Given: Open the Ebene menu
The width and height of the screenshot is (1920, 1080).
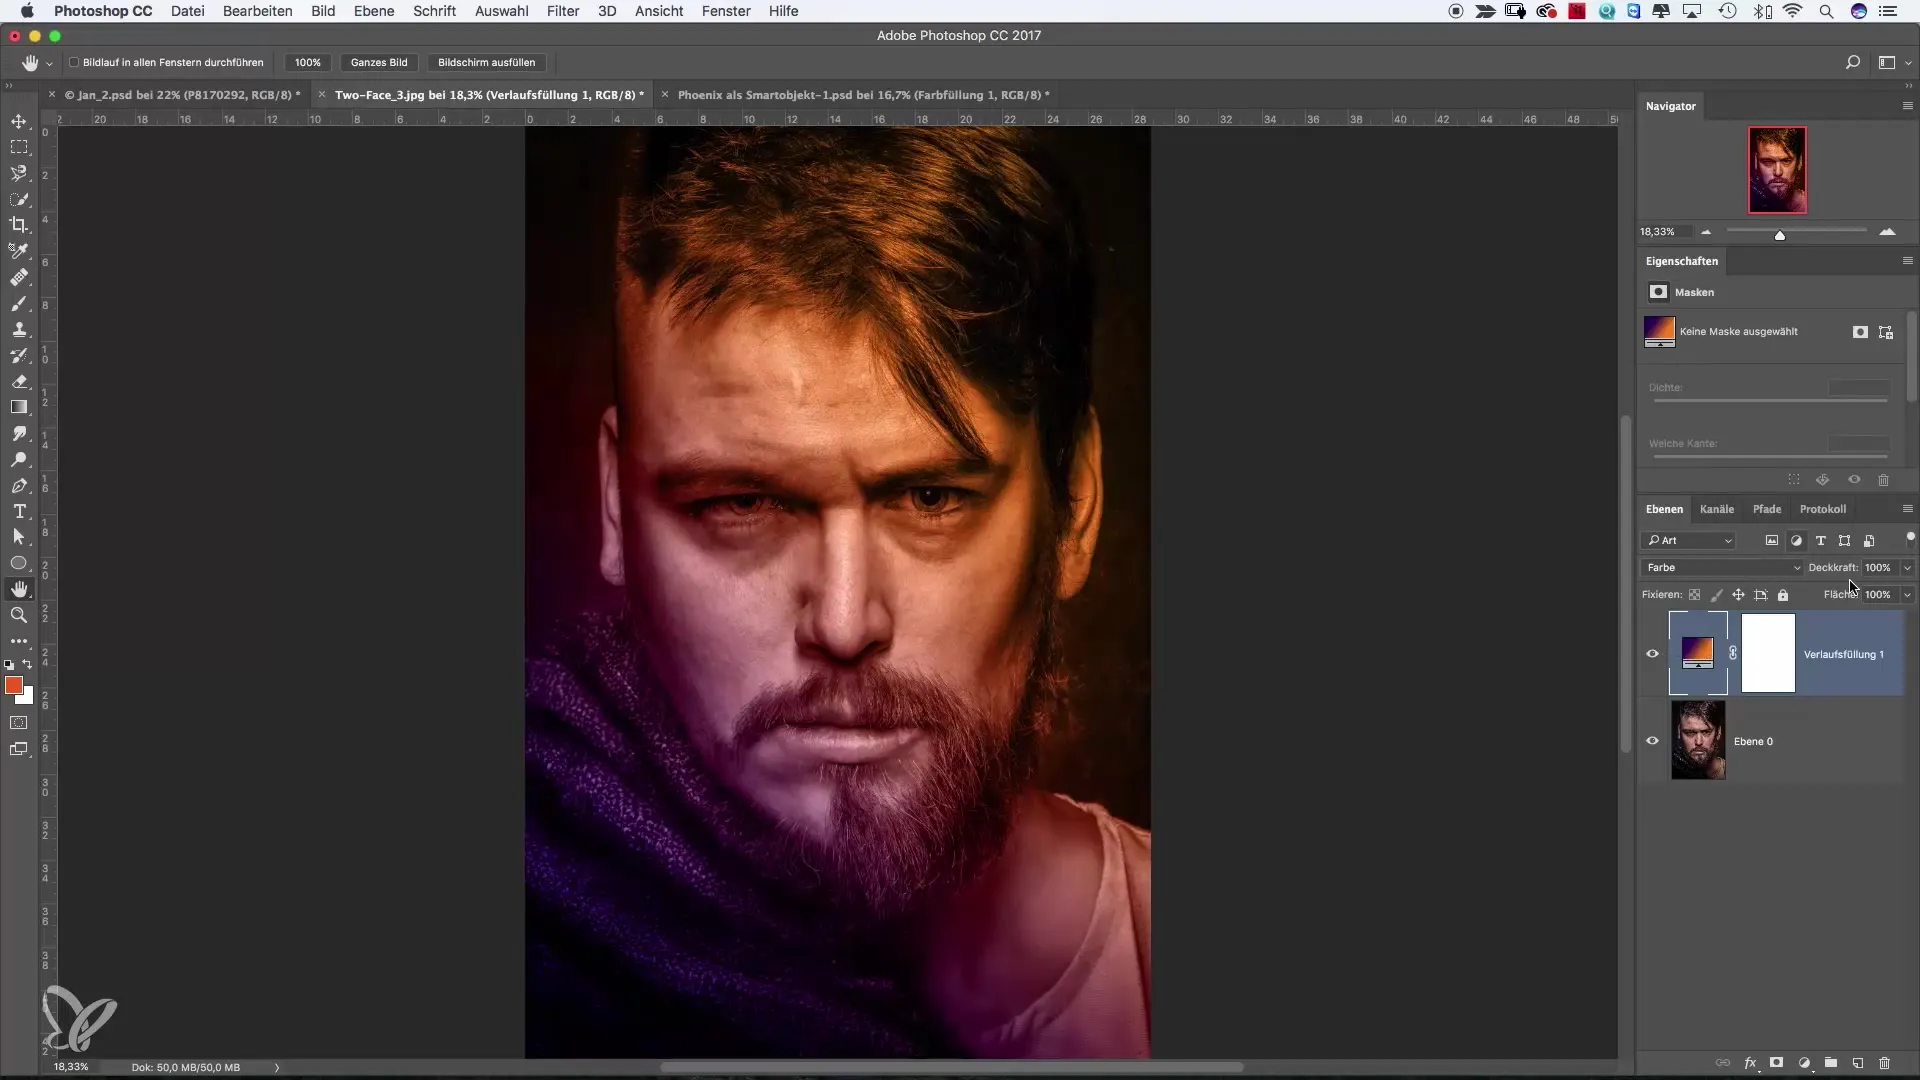Looking at the screenshot, I should 374,11.
